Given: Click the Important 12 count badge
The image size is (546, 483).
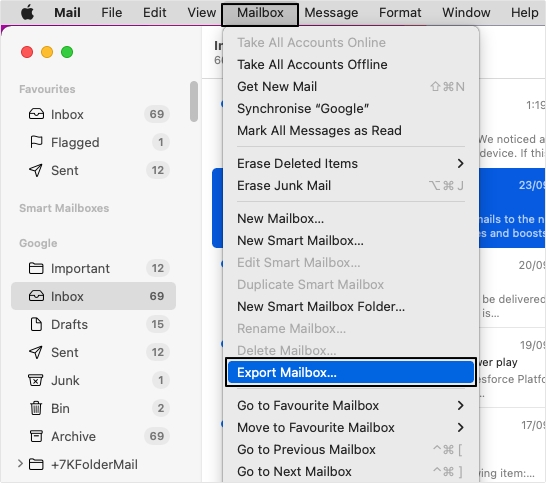Looking at the screenshot, I should (x=157, y=268).
